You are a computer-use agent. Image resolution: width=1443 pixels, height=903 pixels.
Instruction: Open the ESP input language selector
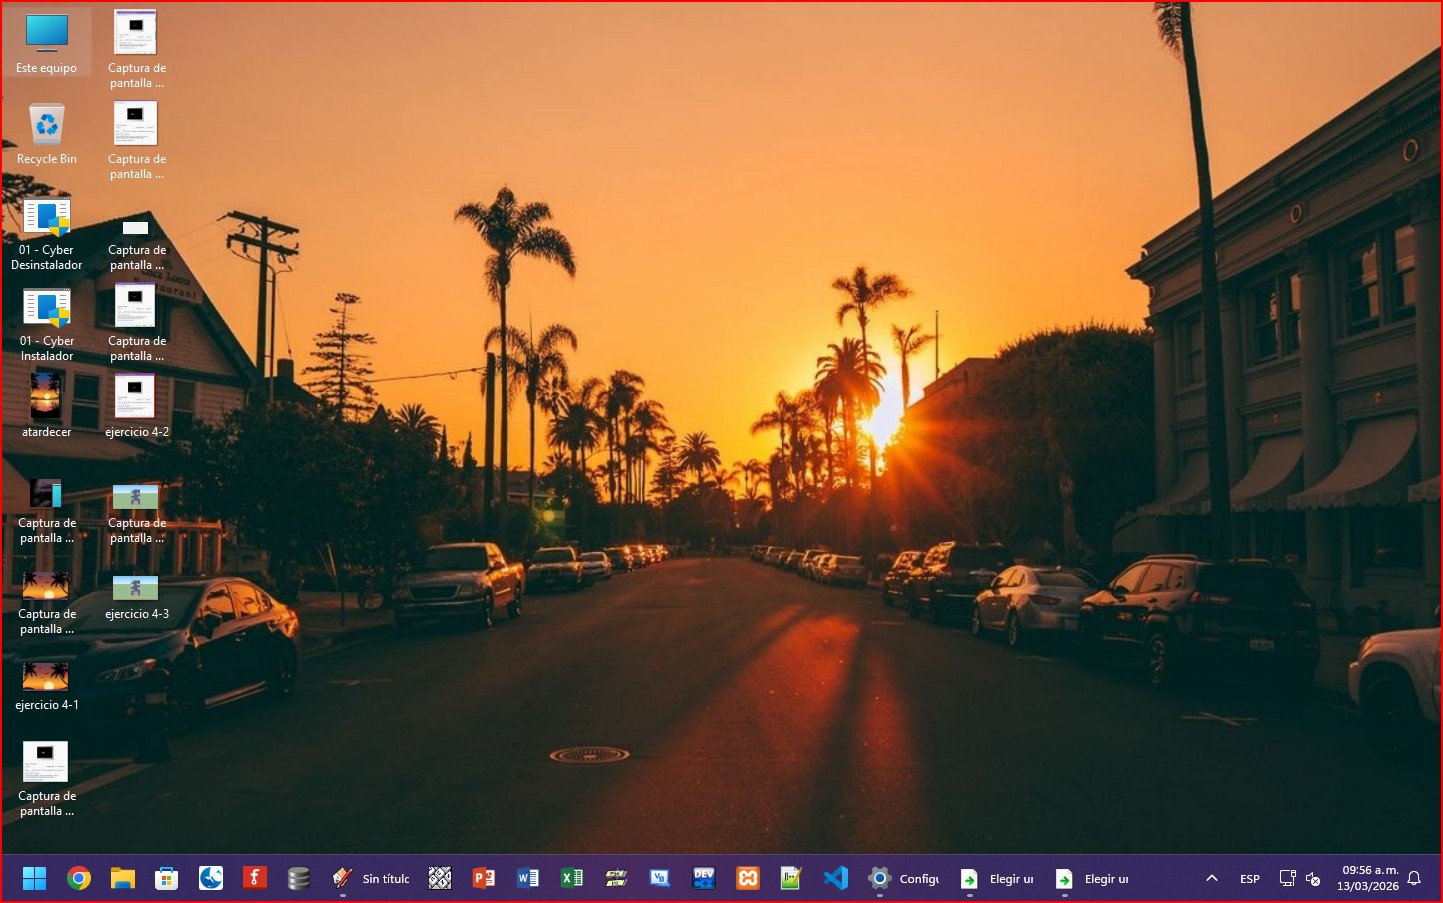pos(1250,879)
